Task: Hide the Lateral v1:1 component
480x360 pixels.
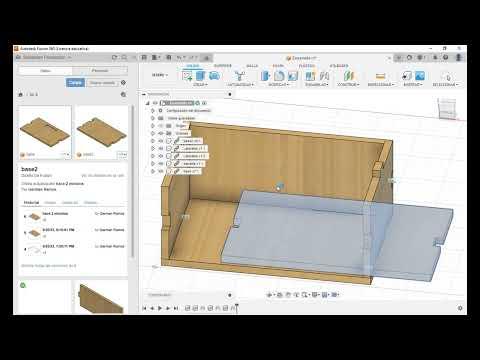Action: click(161, 148)
